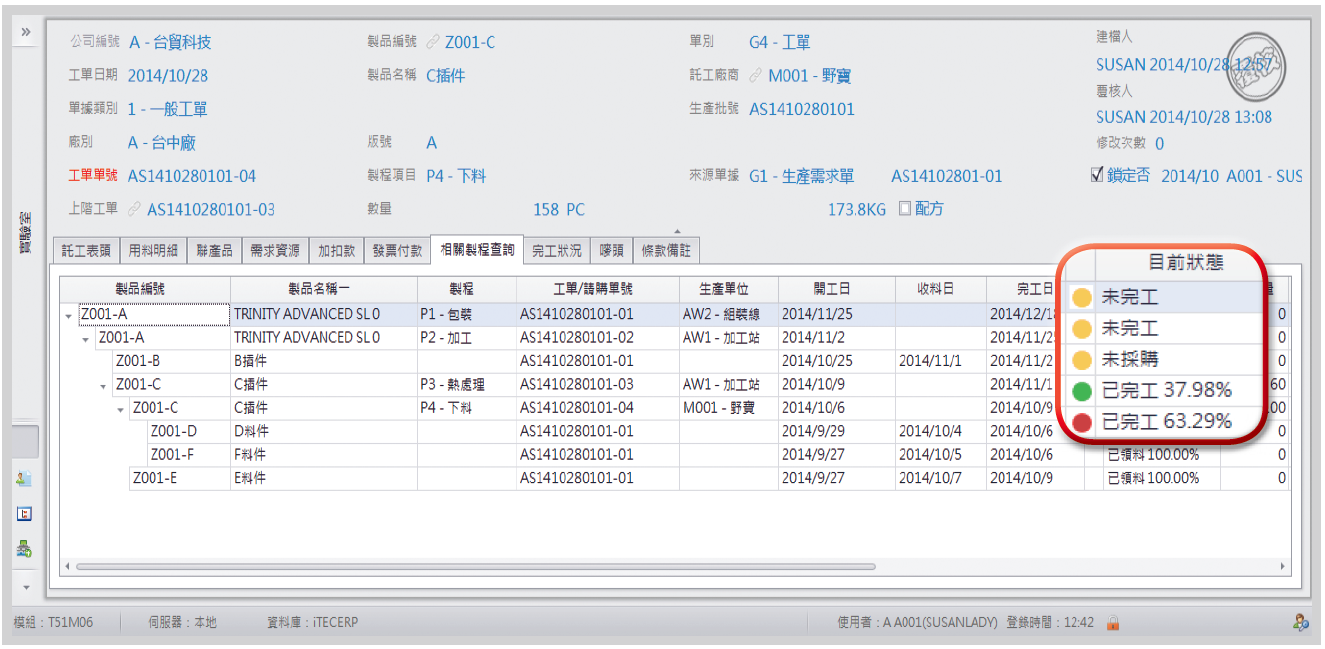Click the 廠別 field A - 台中廠
Screen dimensions: 1325x649
[x=162, y=143]
